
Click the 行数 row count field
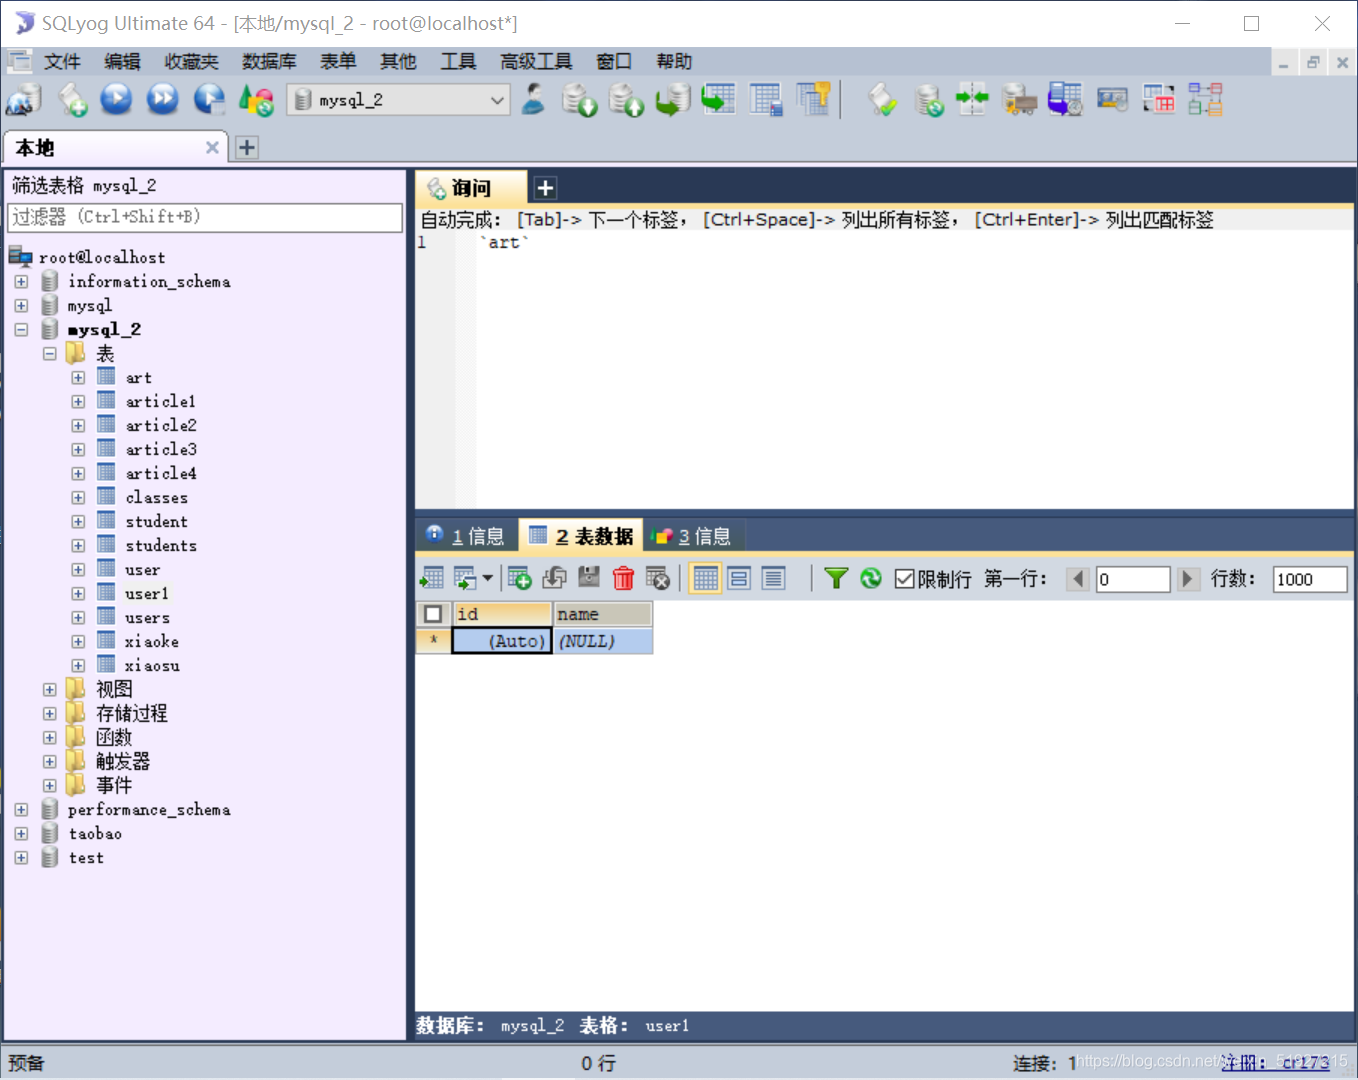pyautogui.click(x=1310, y=579)
